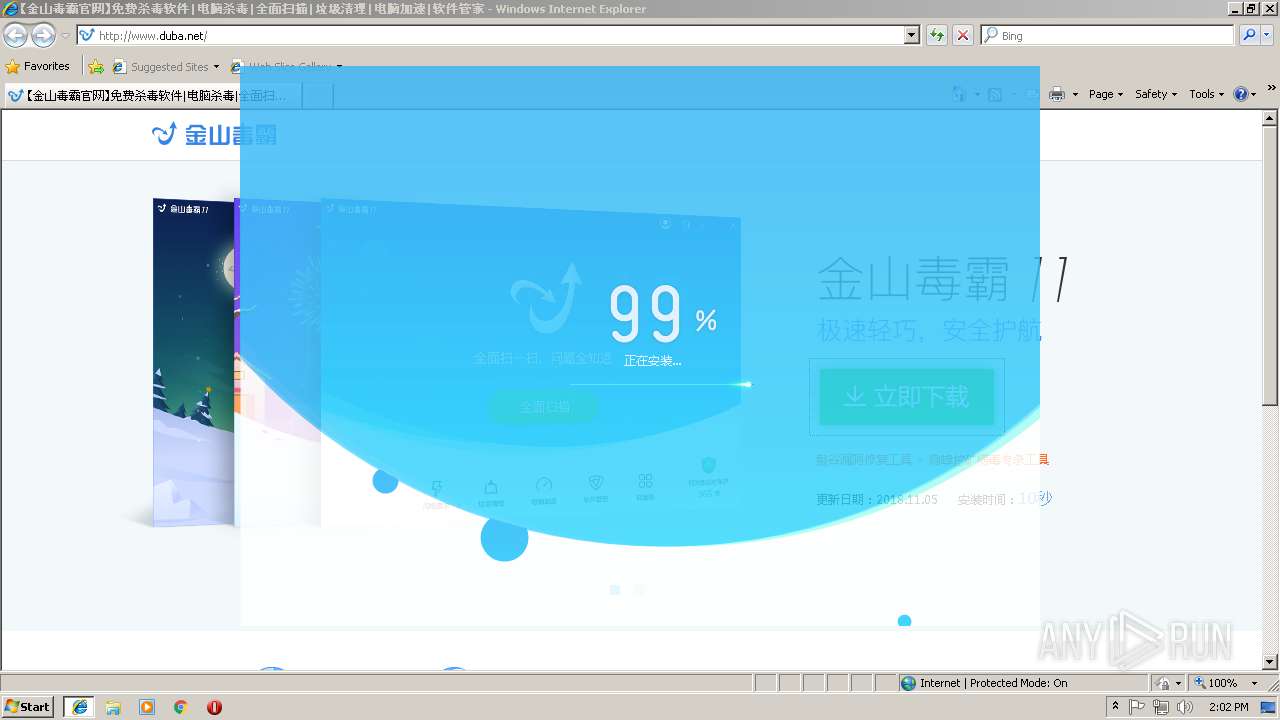
Task: Expand the print options dropdown arrow
Action: [x=1075, y=94]
